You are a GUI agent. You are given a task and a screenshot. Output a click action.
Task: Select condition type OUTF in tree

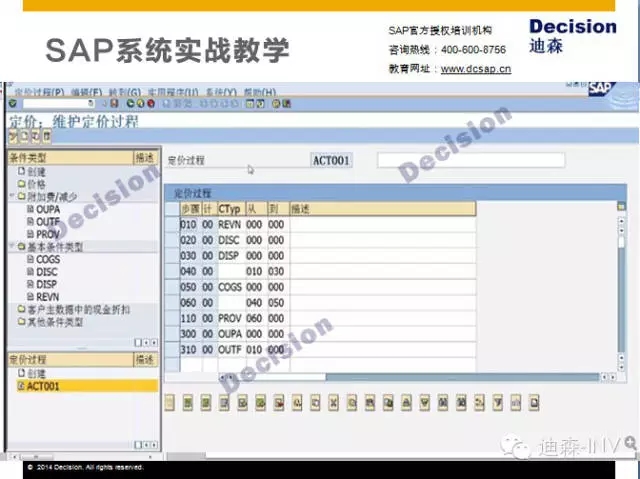[x=44, y=222]
